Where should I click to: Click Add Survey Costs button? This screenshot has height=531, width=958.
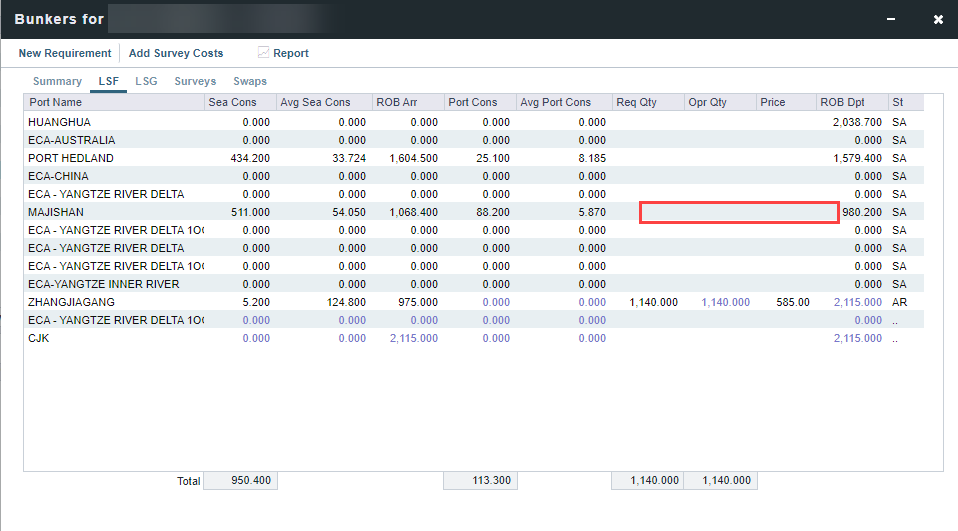click(x=176, y=53)
